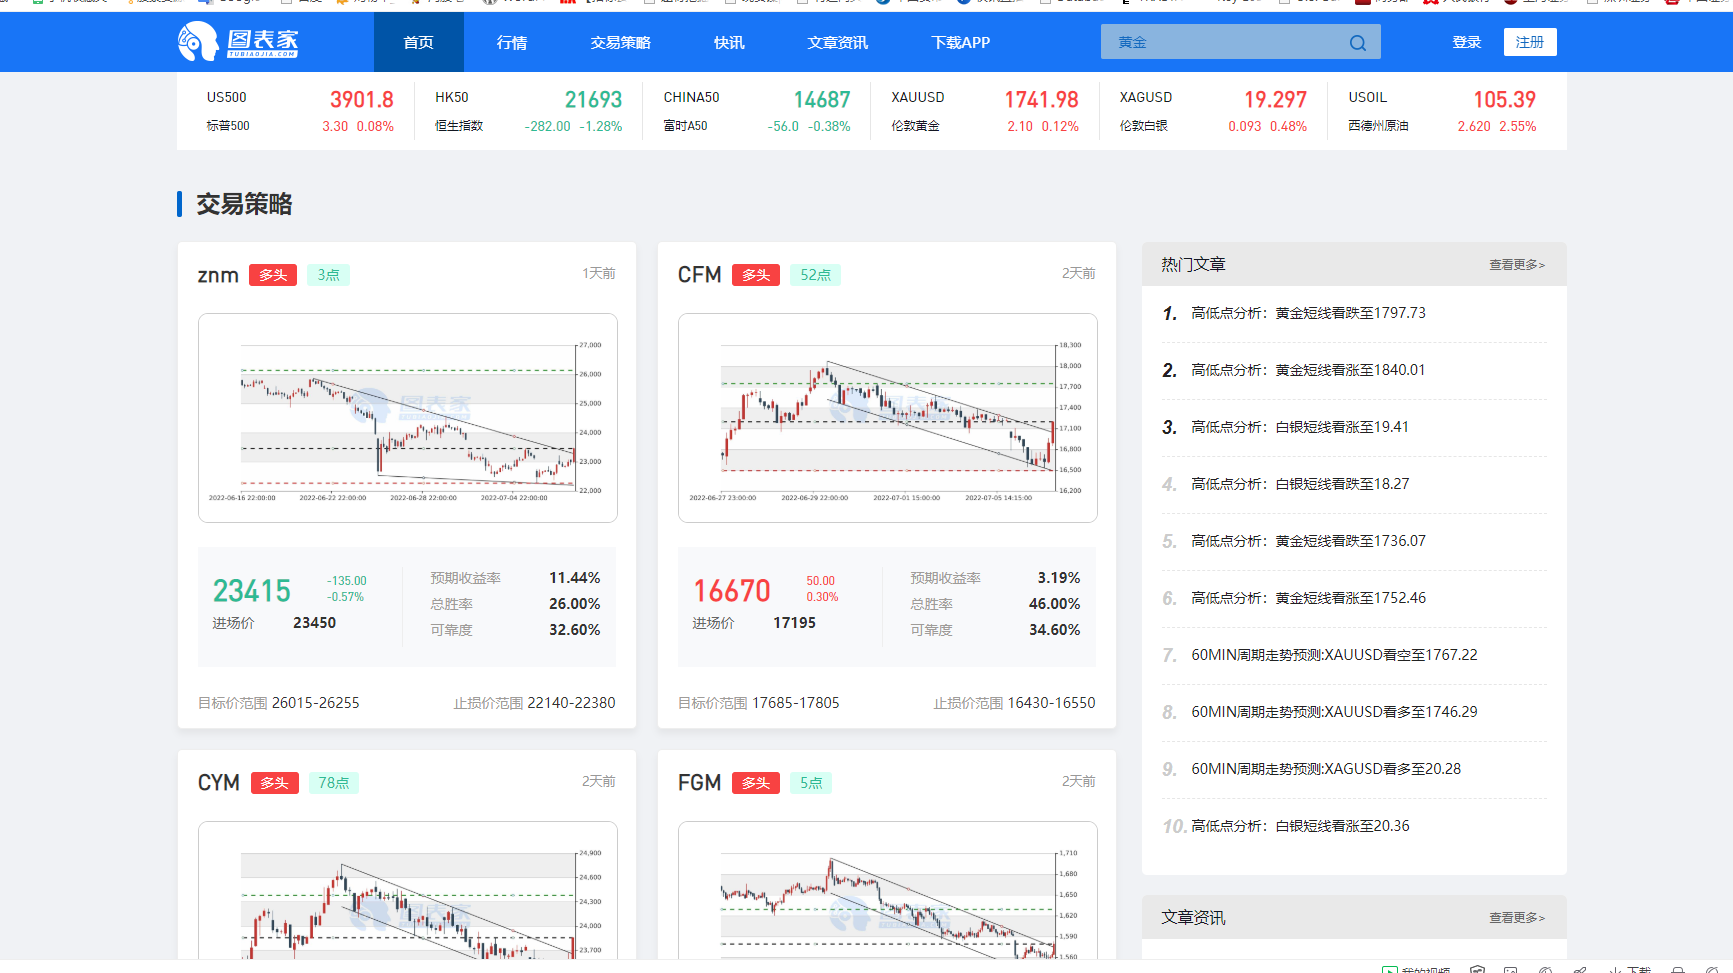Image resolution: width=1733 pixels, height=973 pixels.
Task: Click 查看更多 beside 热门文章
Action: (x=1516, y=265)
